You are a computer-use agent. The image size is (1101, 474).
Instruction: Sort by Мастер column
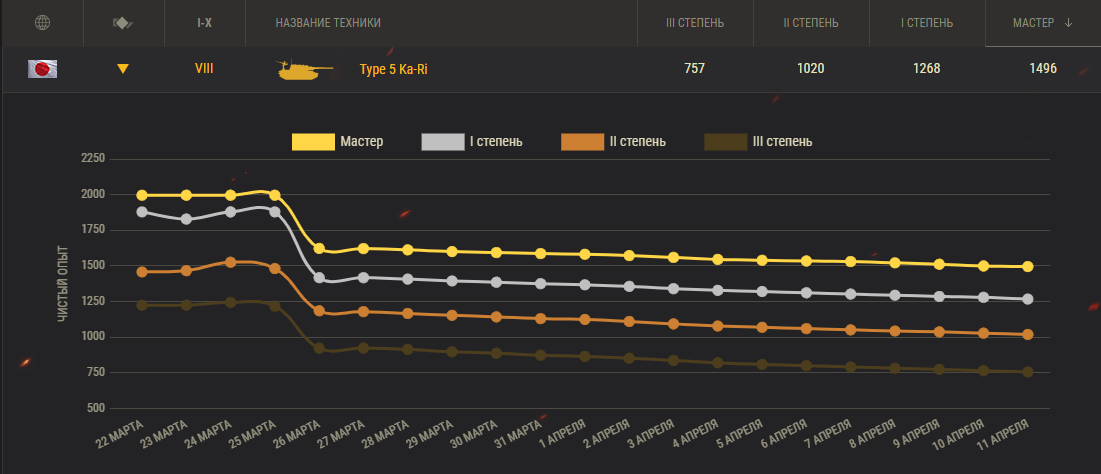(x=1033, y=23)
